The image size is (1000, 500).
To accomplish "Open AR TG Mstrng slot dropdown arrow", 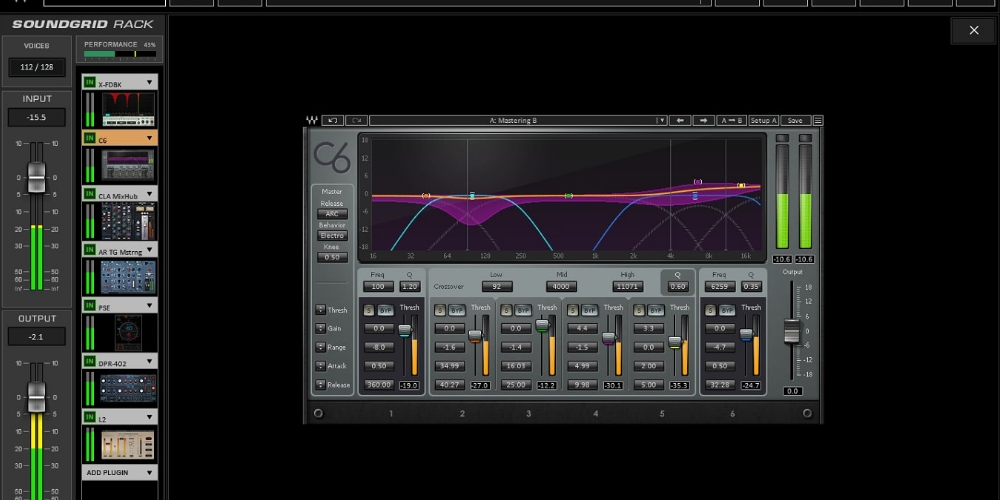I will pyautogui.click(x=150, y=250).
